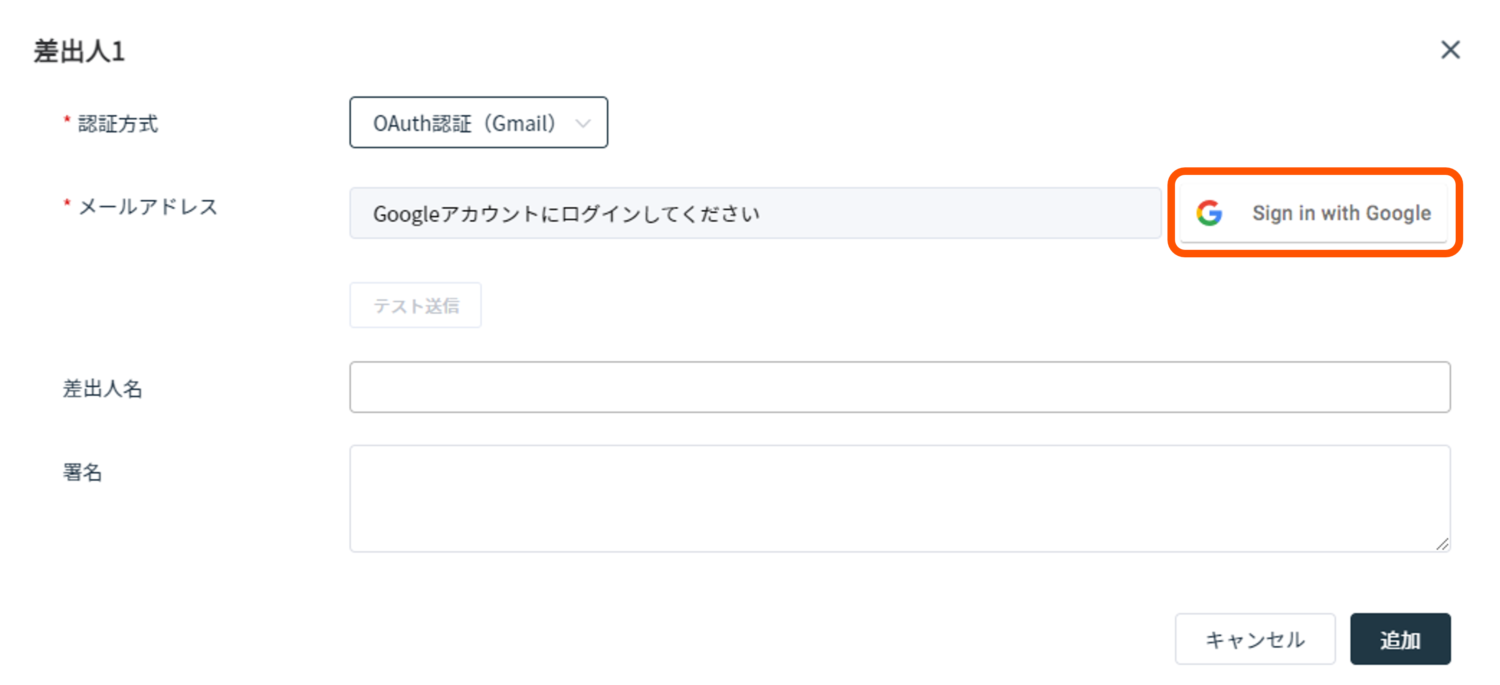The width and height of the screenshot is (1500, 685).
Task: Click the signature textarea resize handle
Action: pos(1443,546)
